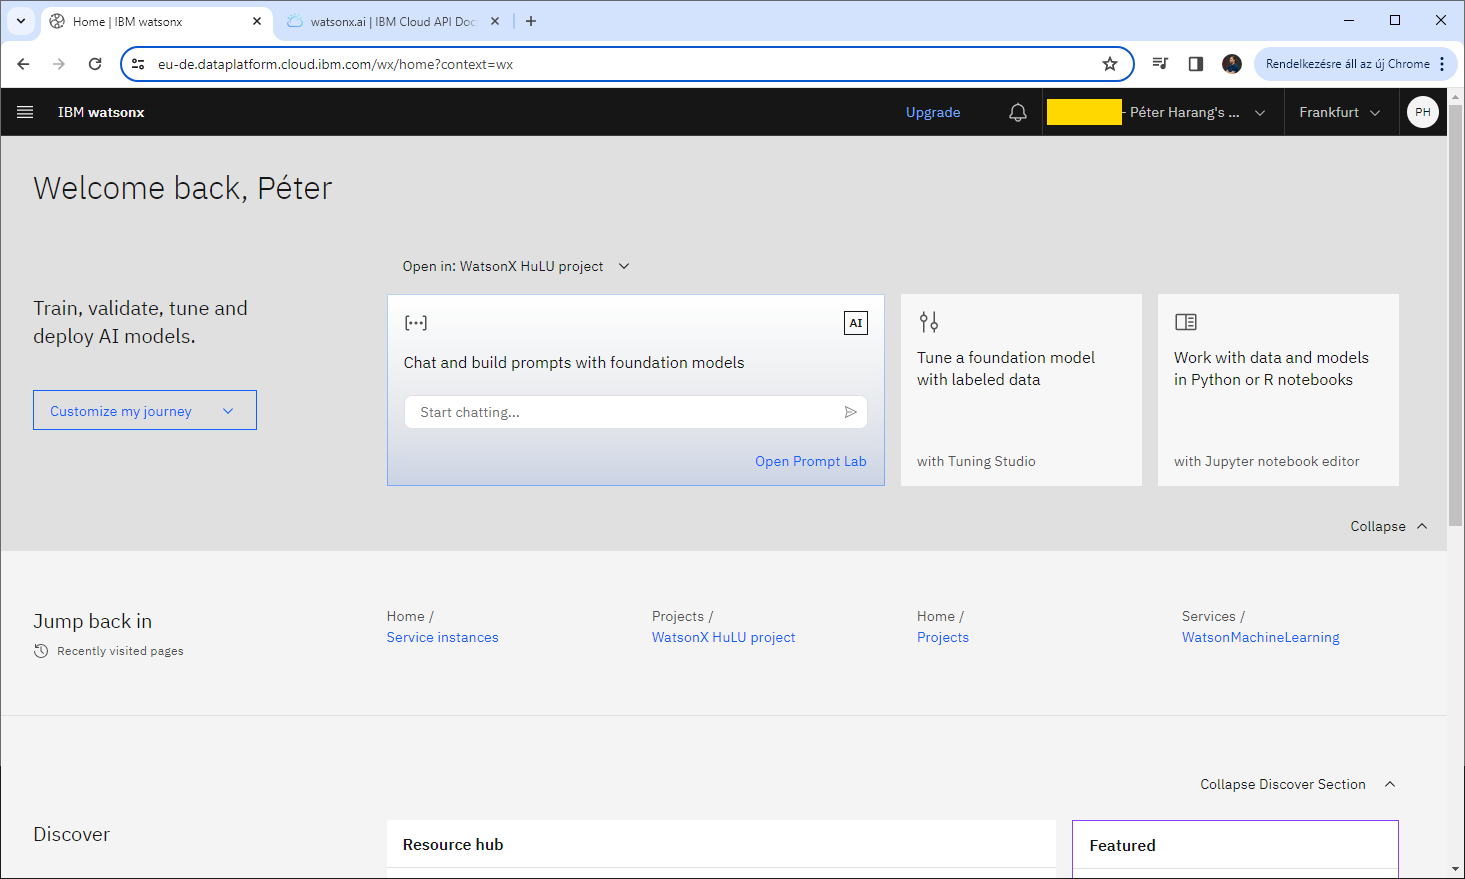Viewport: 1465px width, 879px height.
Task: Open the tab search dropdown arrow
Action: tap(21, 21)
